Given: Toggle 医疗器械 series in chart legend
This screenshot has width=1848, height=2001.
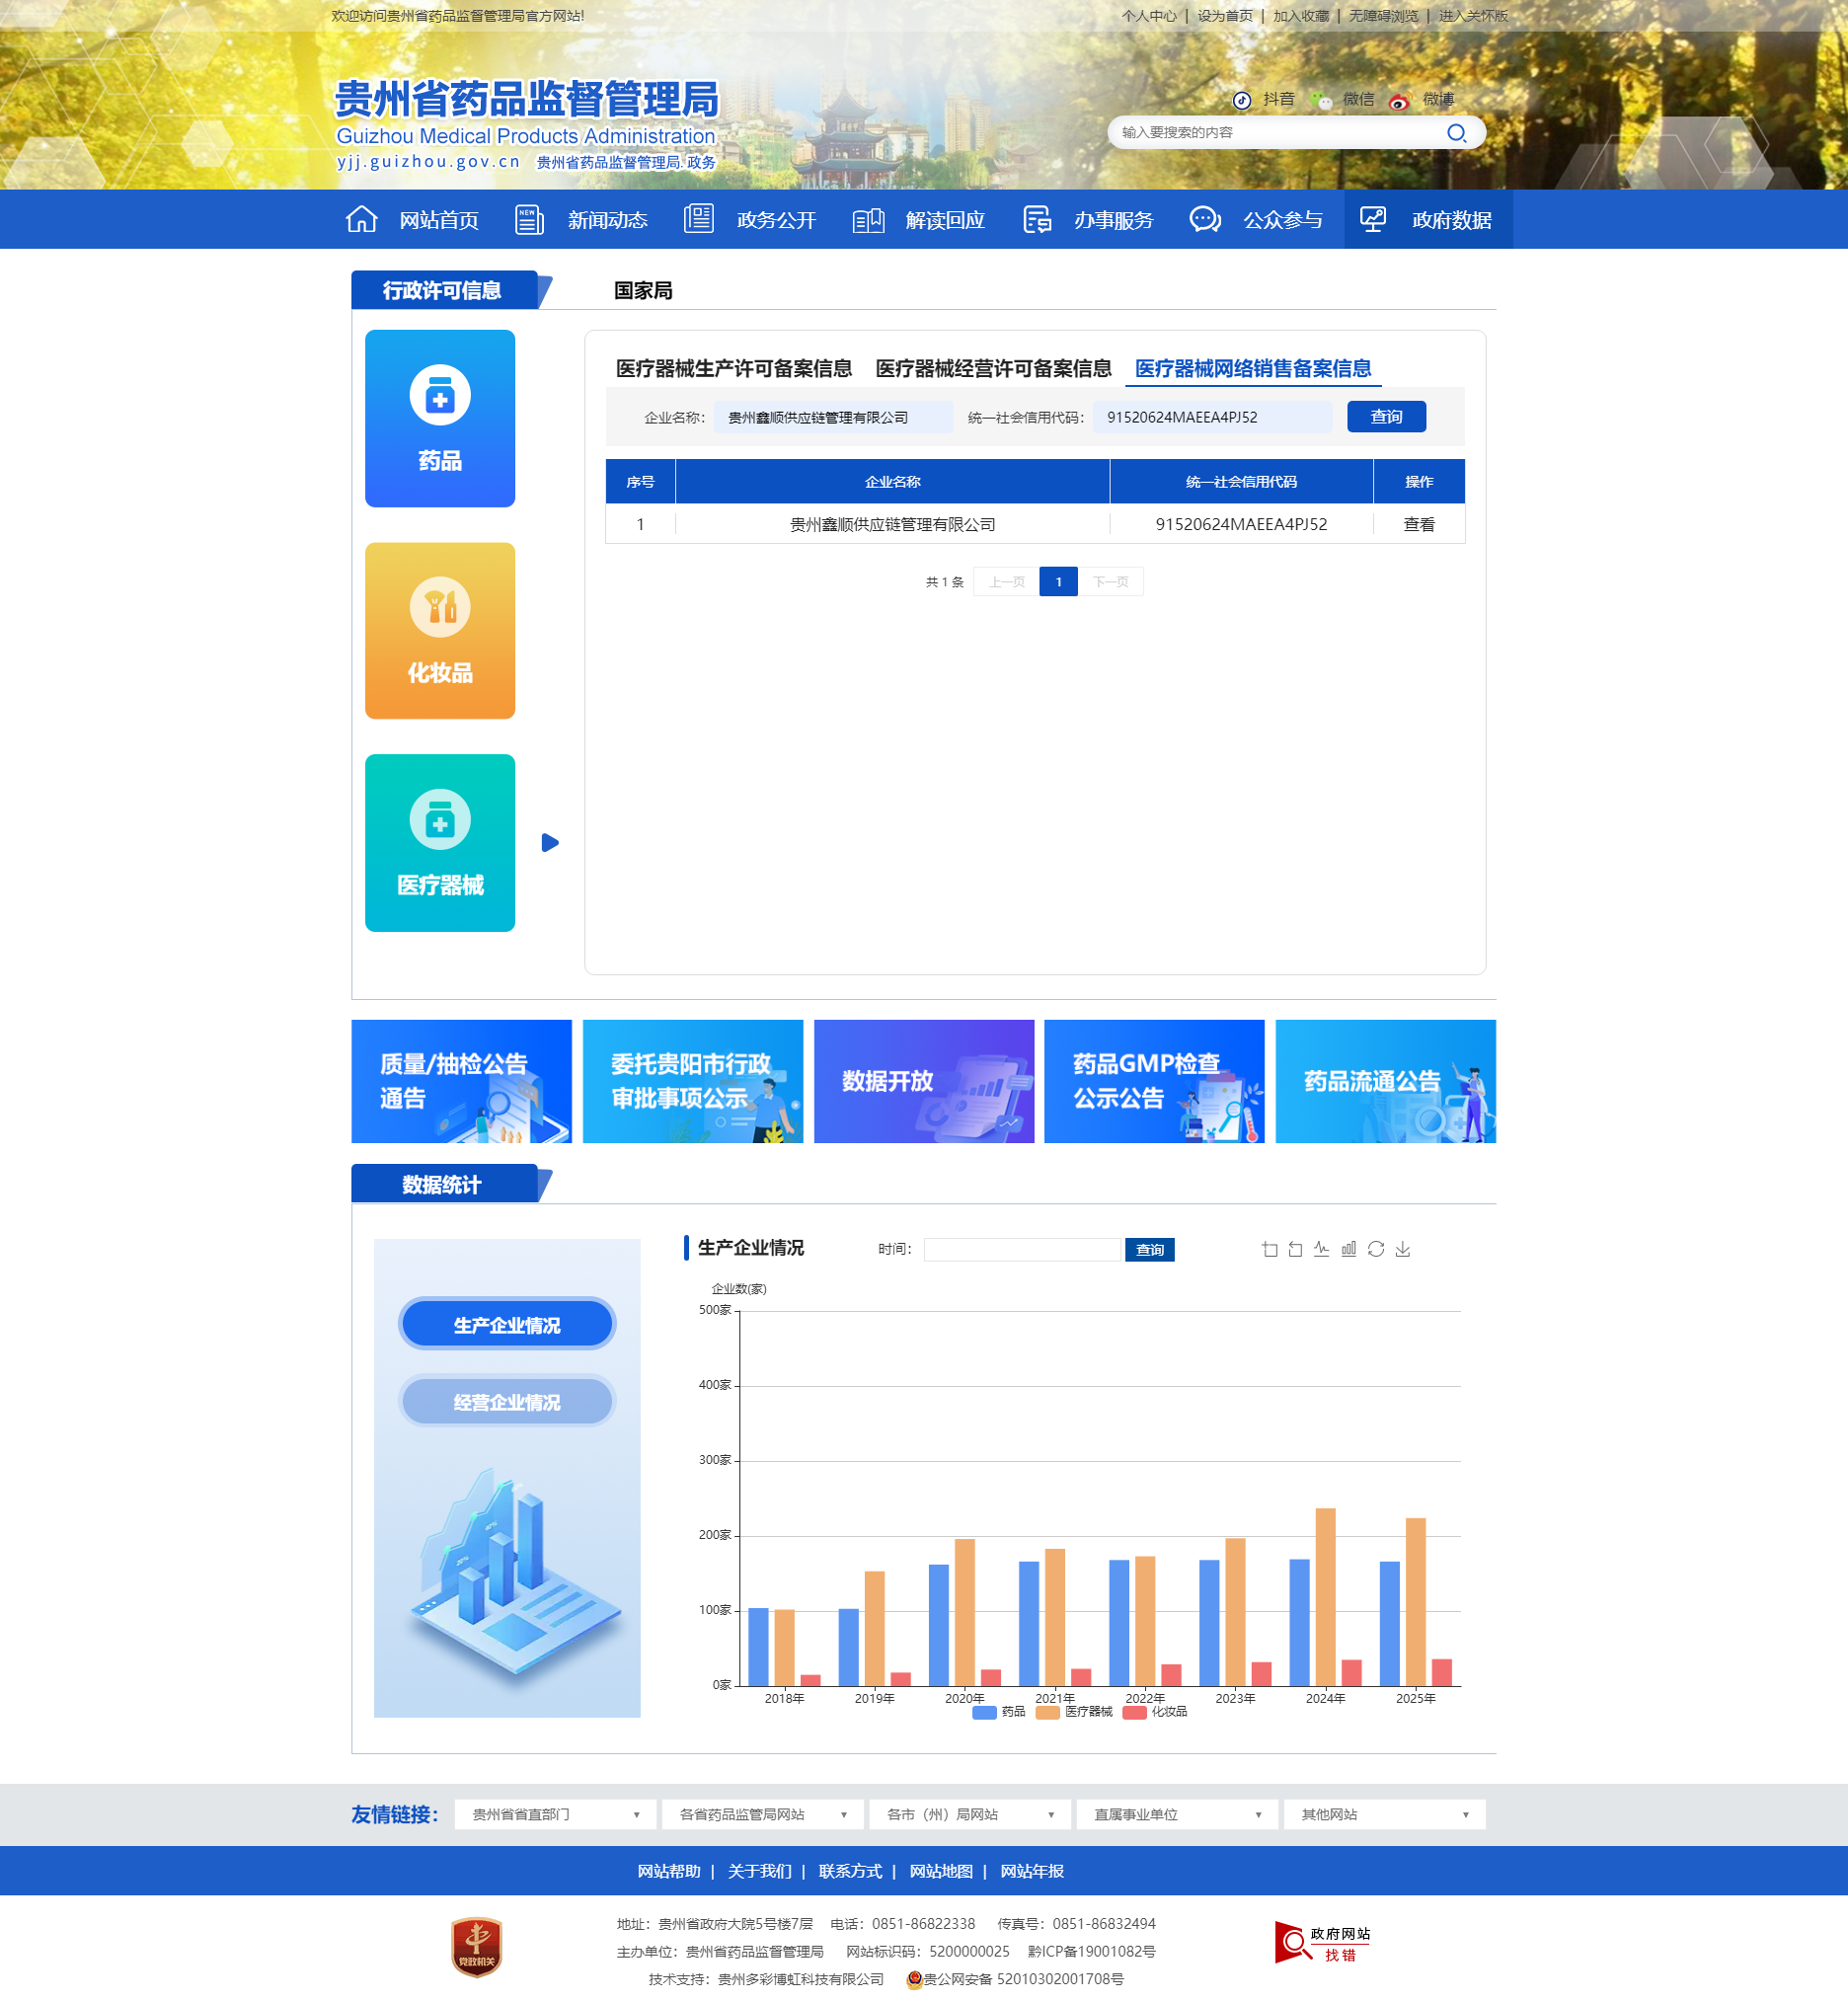Looking at the screenshot, I should coord(1074,1712).
